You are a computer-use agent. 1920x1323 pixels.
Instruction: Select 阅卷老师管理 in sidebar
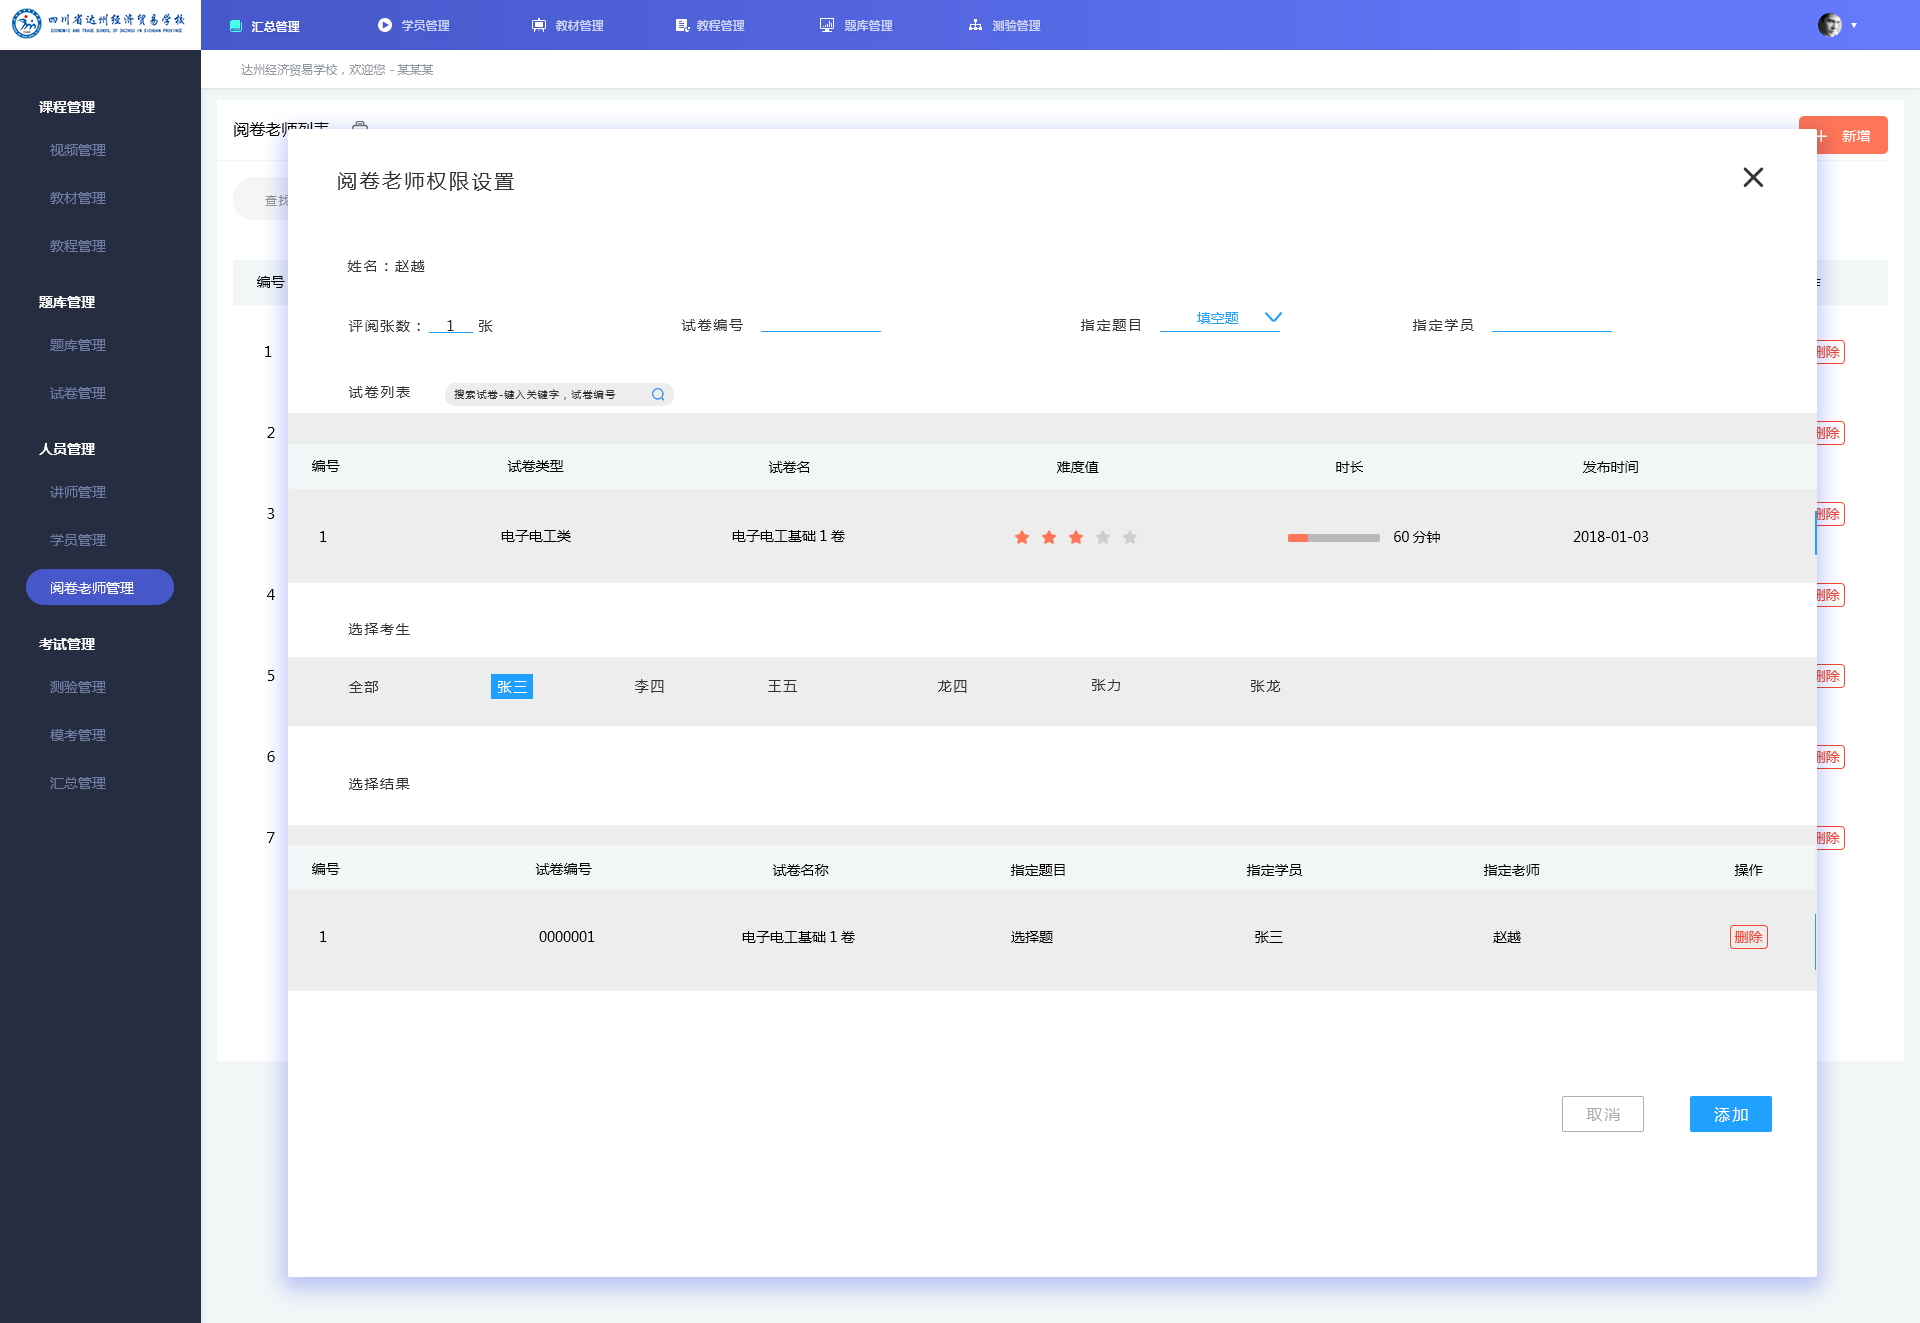pyautogui.click(x=100, y=587)
